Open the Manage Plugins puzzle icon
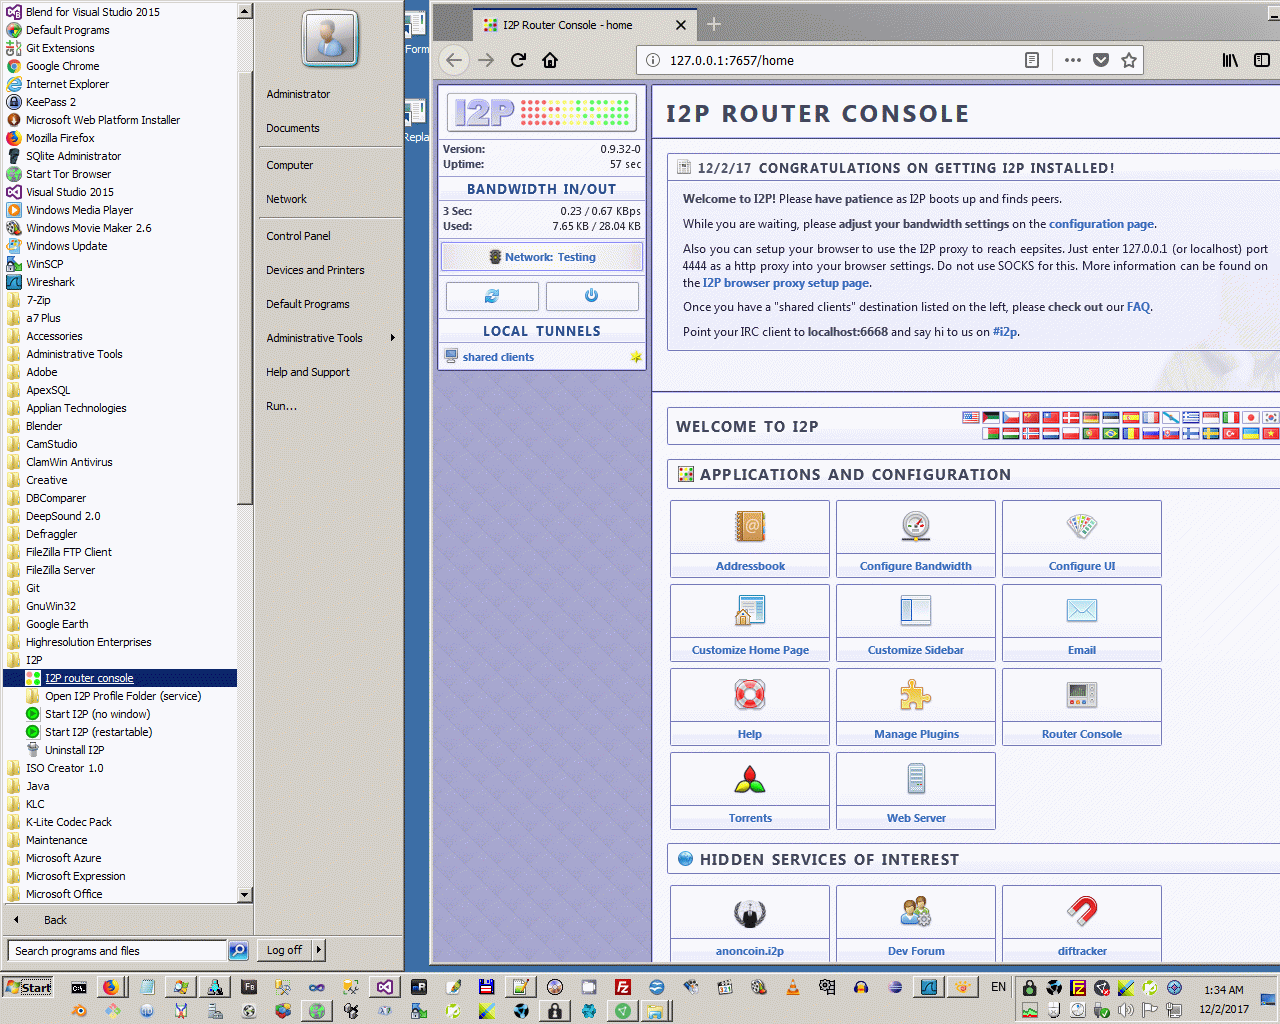 tap(916, 694)
